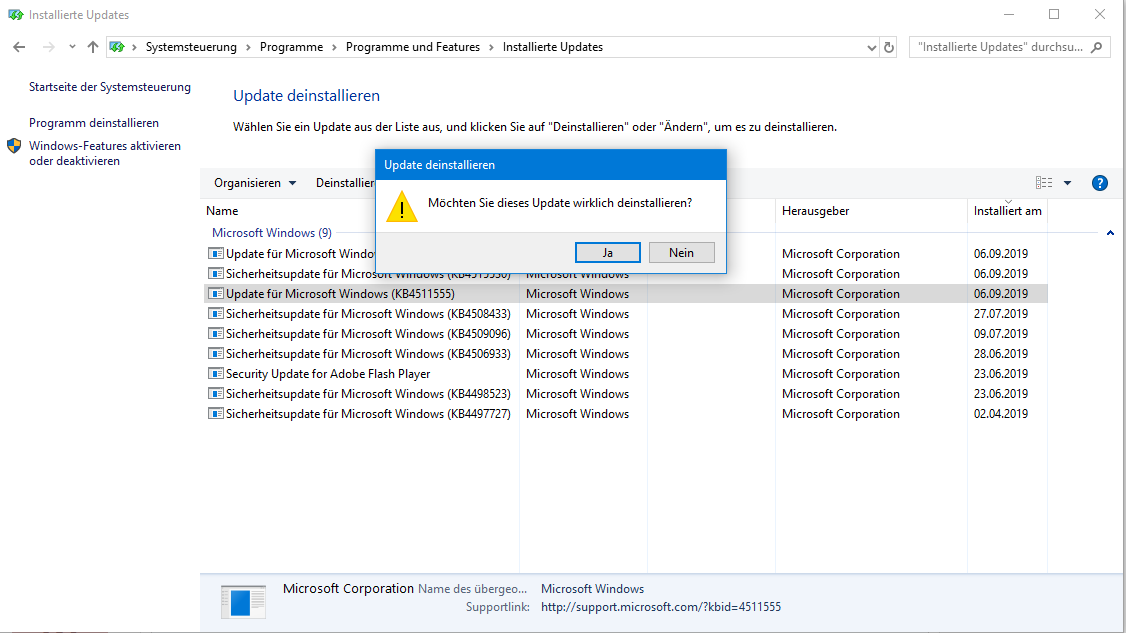Select Sicherheitsupdate KB4509096 row
This screenshot has height=633, width=1126.
pos(625,334)
